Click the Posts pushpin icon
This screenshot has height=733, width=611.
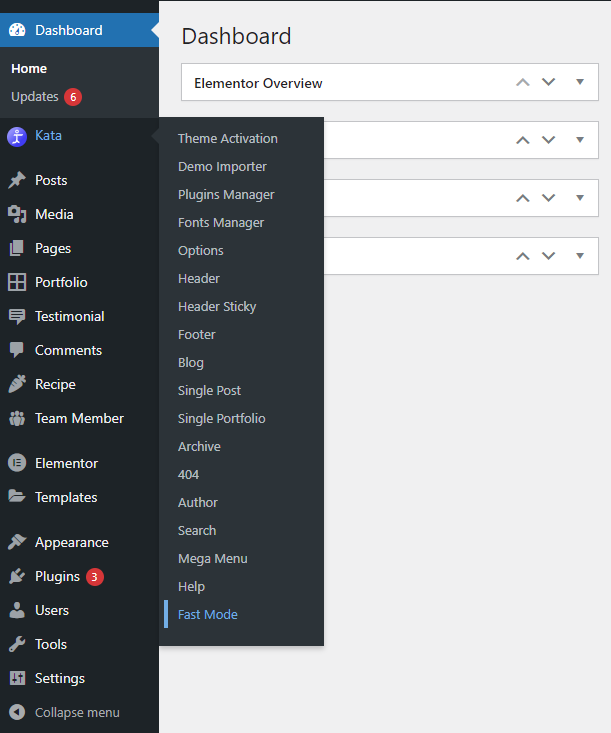click(x=17, y=180)
